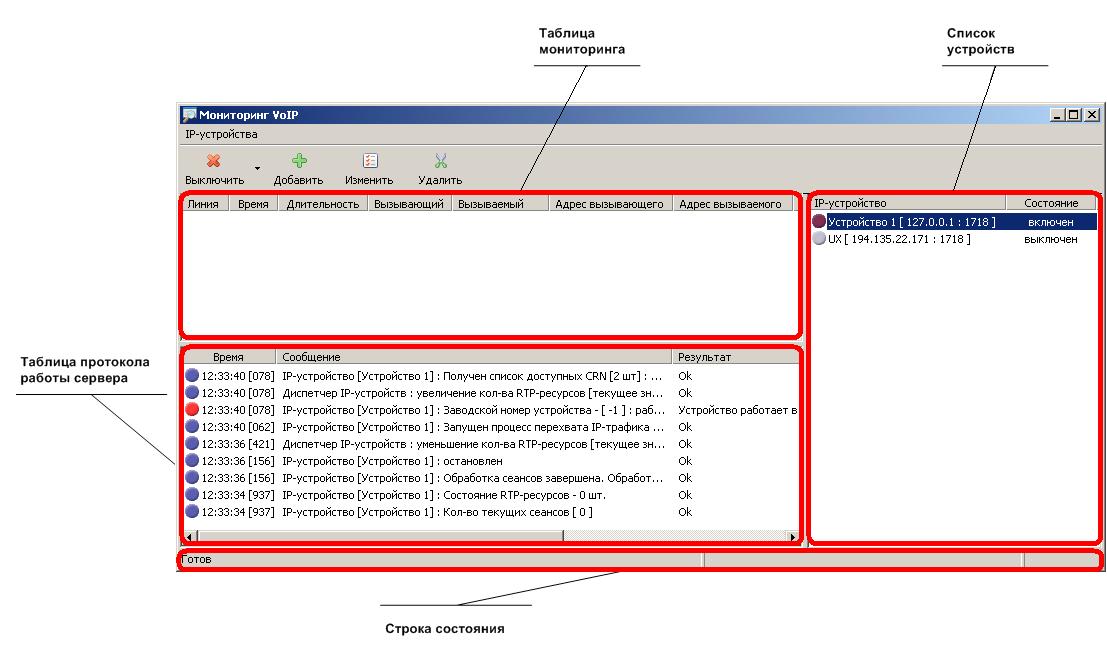Select log row 'Обработка сеансов завершена'
Viewport: 1107px width, 657px height.
[x=491, y=478]
